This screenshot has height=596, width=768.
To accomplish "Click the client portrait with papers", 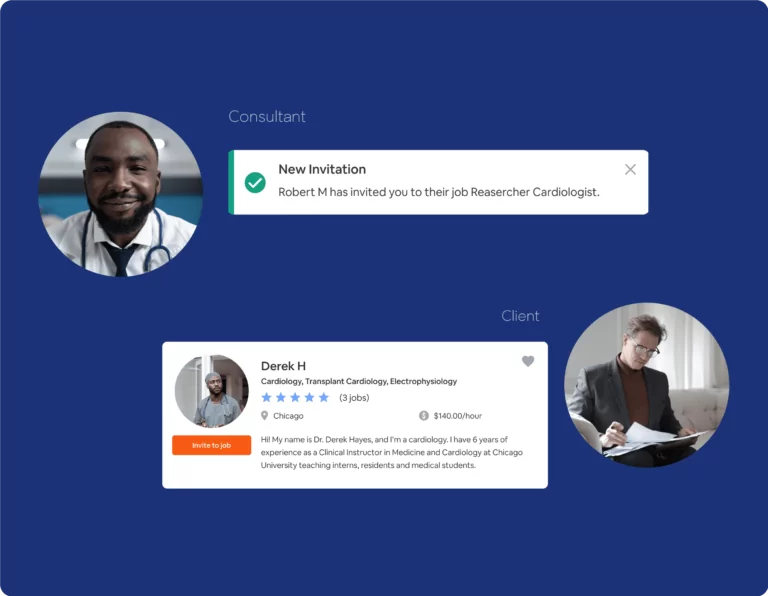I will point(647,385).
